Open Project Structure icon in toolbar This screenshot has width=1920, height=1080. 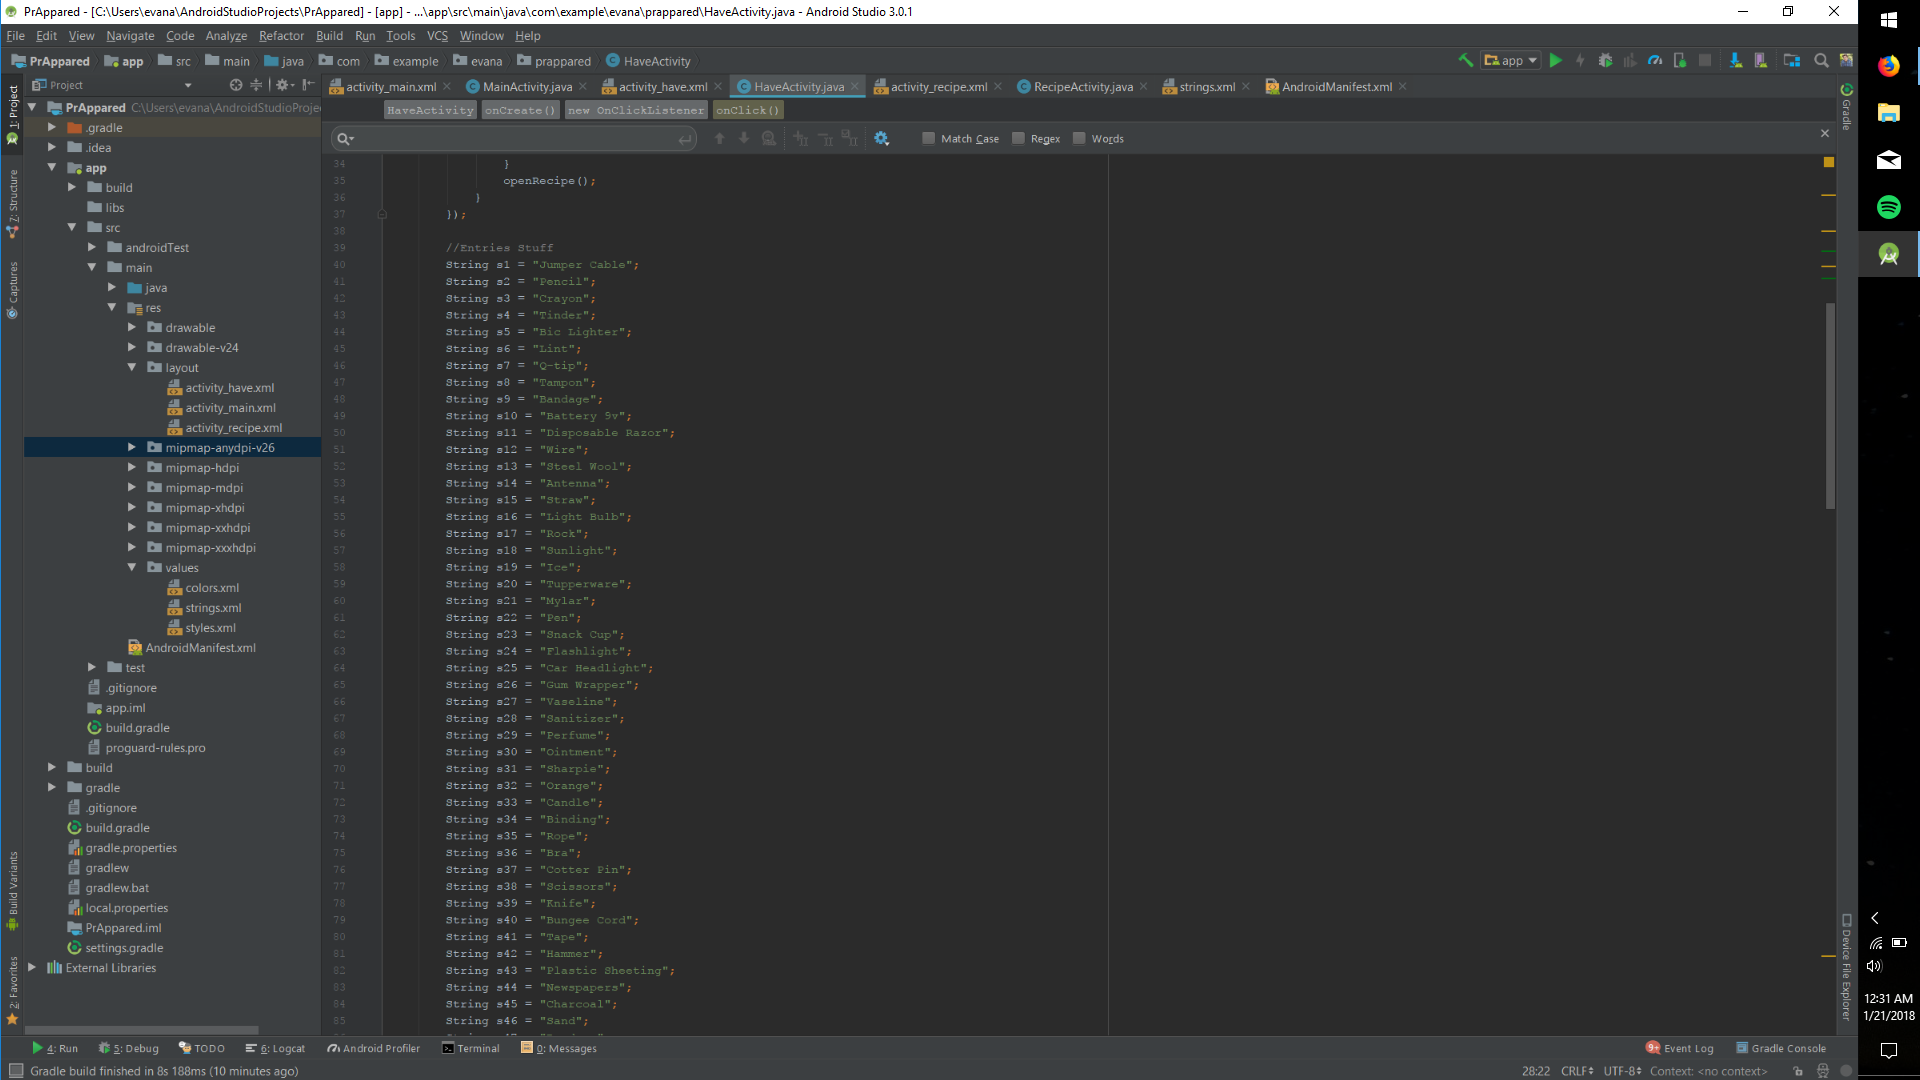tap(1791, 61)
